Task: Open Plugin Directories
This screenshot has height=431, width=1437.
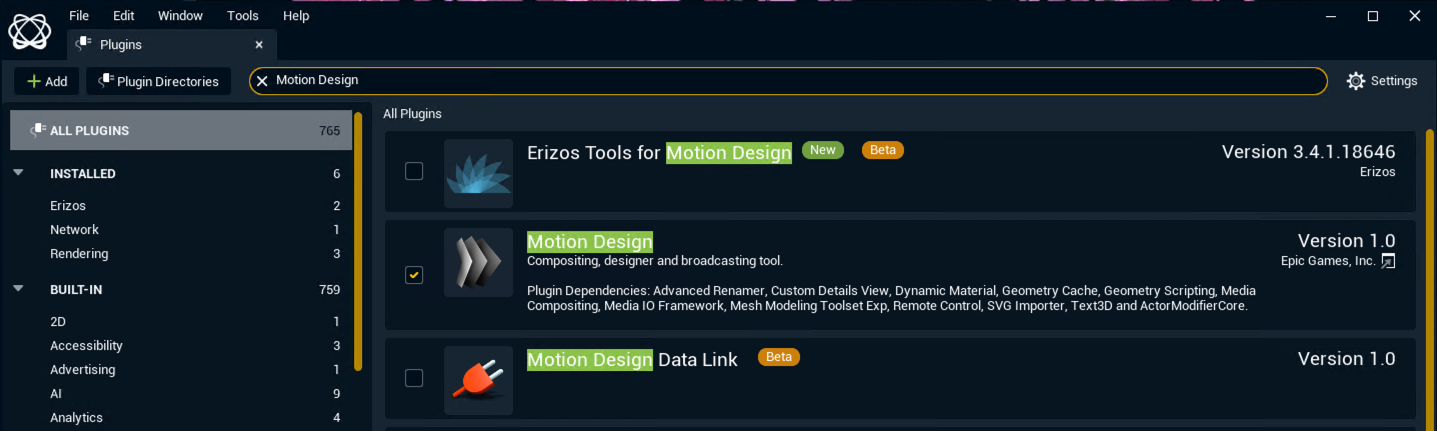Action: click(159, 81)
